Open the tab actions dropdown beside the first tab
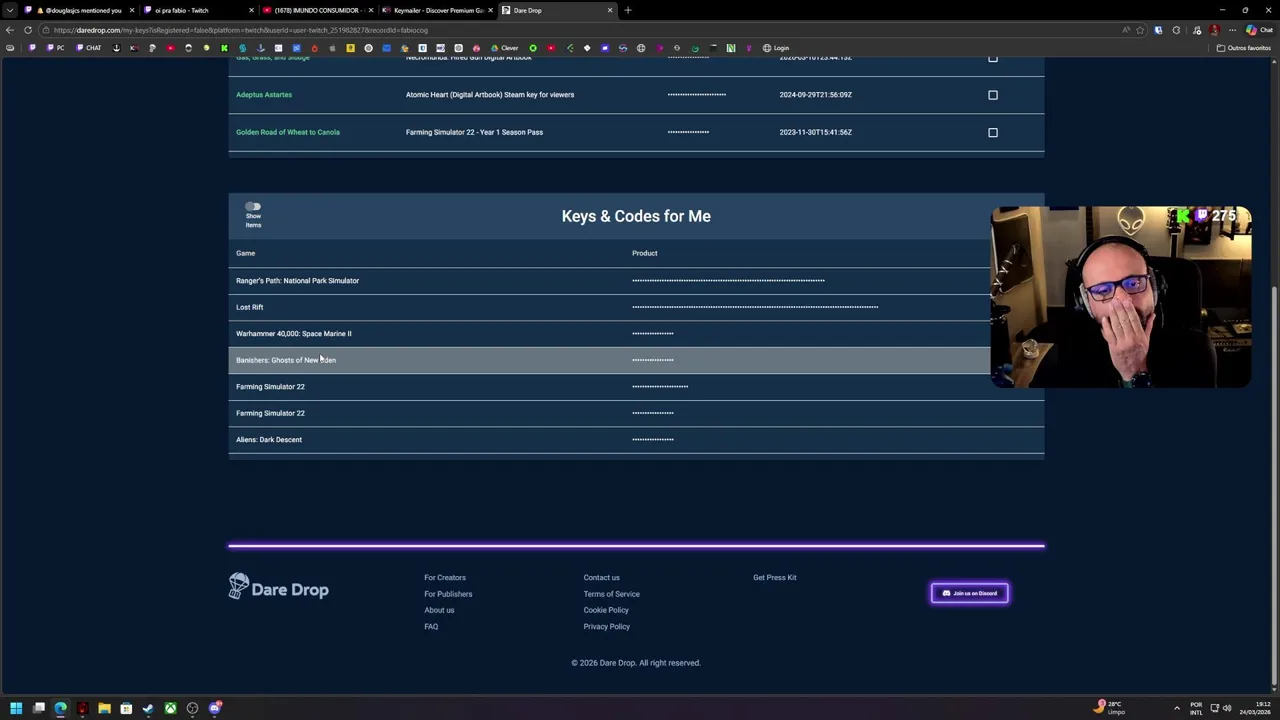 pyautogui.click(x=10, y=10)
